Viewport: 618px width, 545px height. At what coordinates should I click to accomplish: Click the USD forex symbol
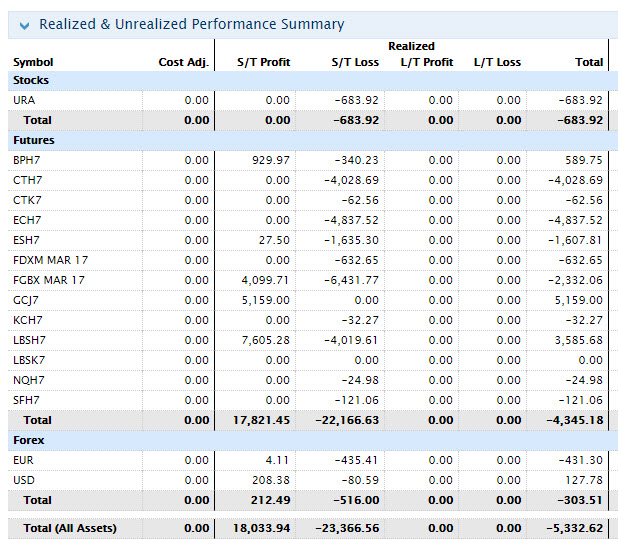coord(24,480)
